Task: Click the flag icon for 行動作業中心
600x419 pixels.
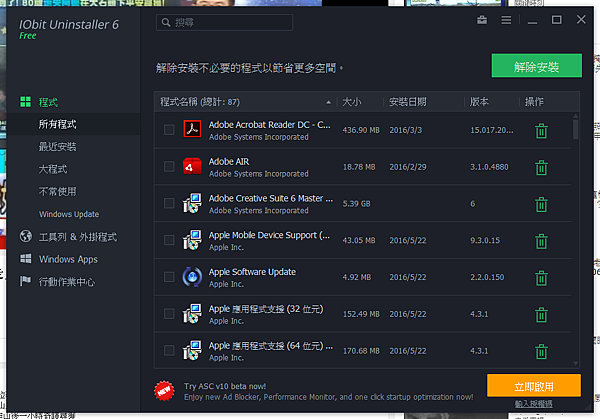Action: 25,281
